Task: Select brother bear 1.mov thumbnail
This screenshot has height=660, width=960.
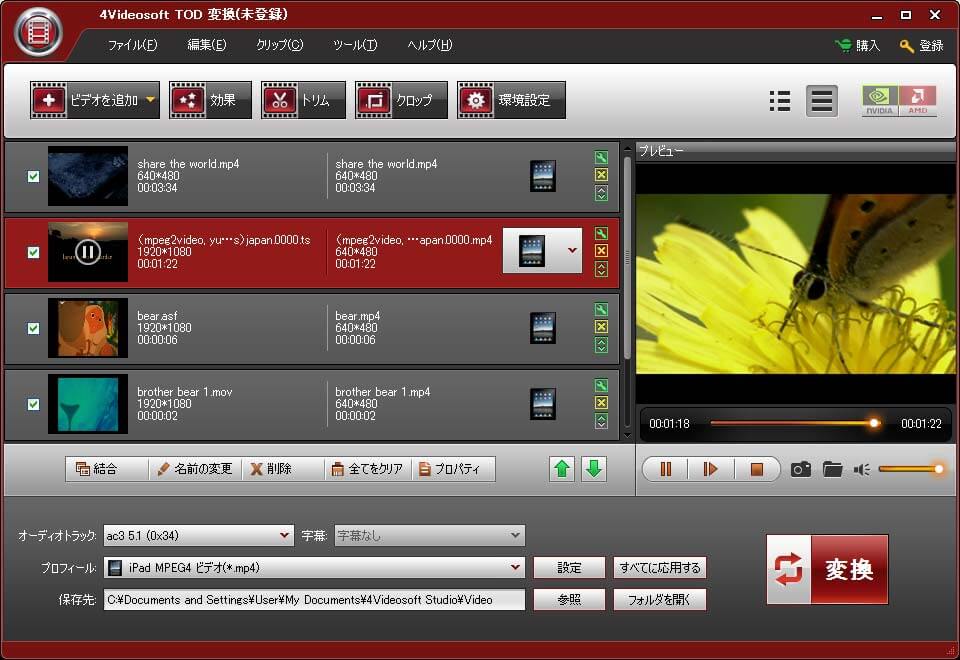Action: pyautogui.click(x=88, y=403)
